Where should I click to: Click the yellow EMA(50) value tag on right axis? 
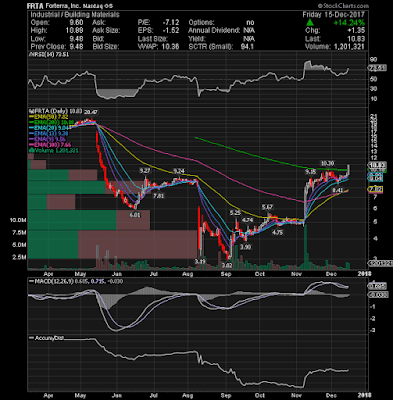click(x=375, y=189)
